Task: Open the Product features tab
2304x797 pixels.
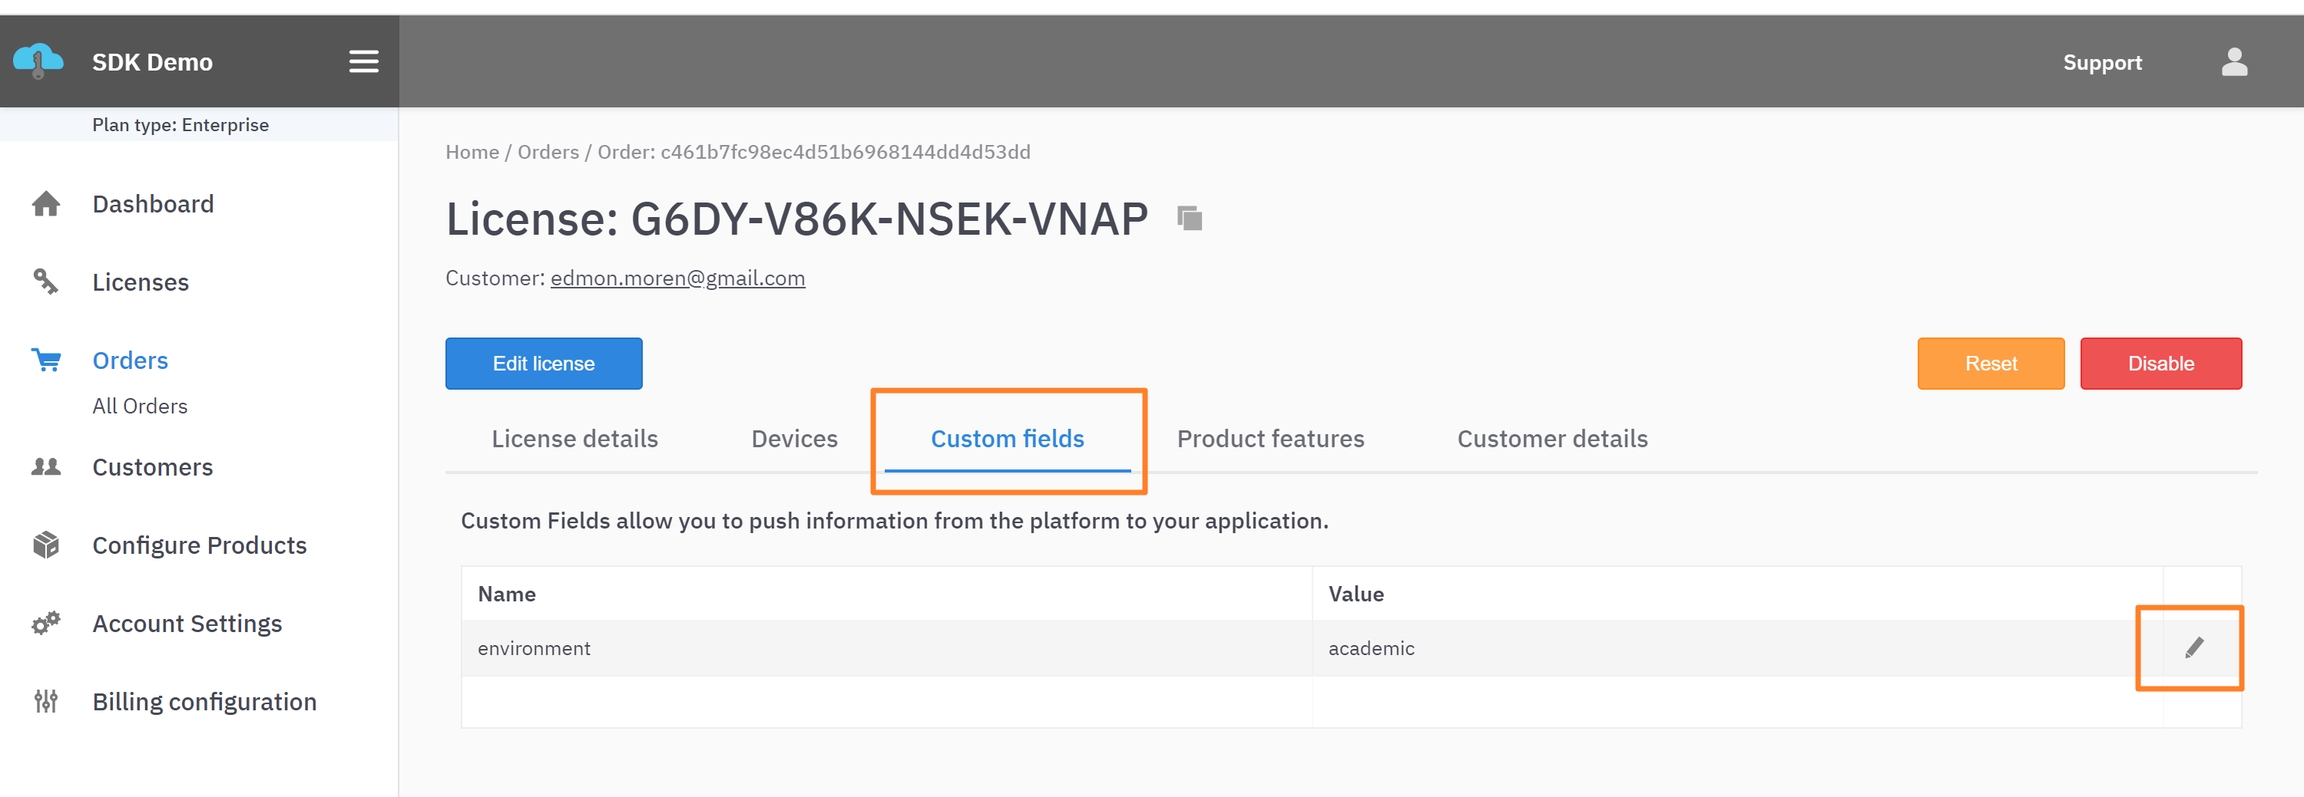Action: point(1270,439)
